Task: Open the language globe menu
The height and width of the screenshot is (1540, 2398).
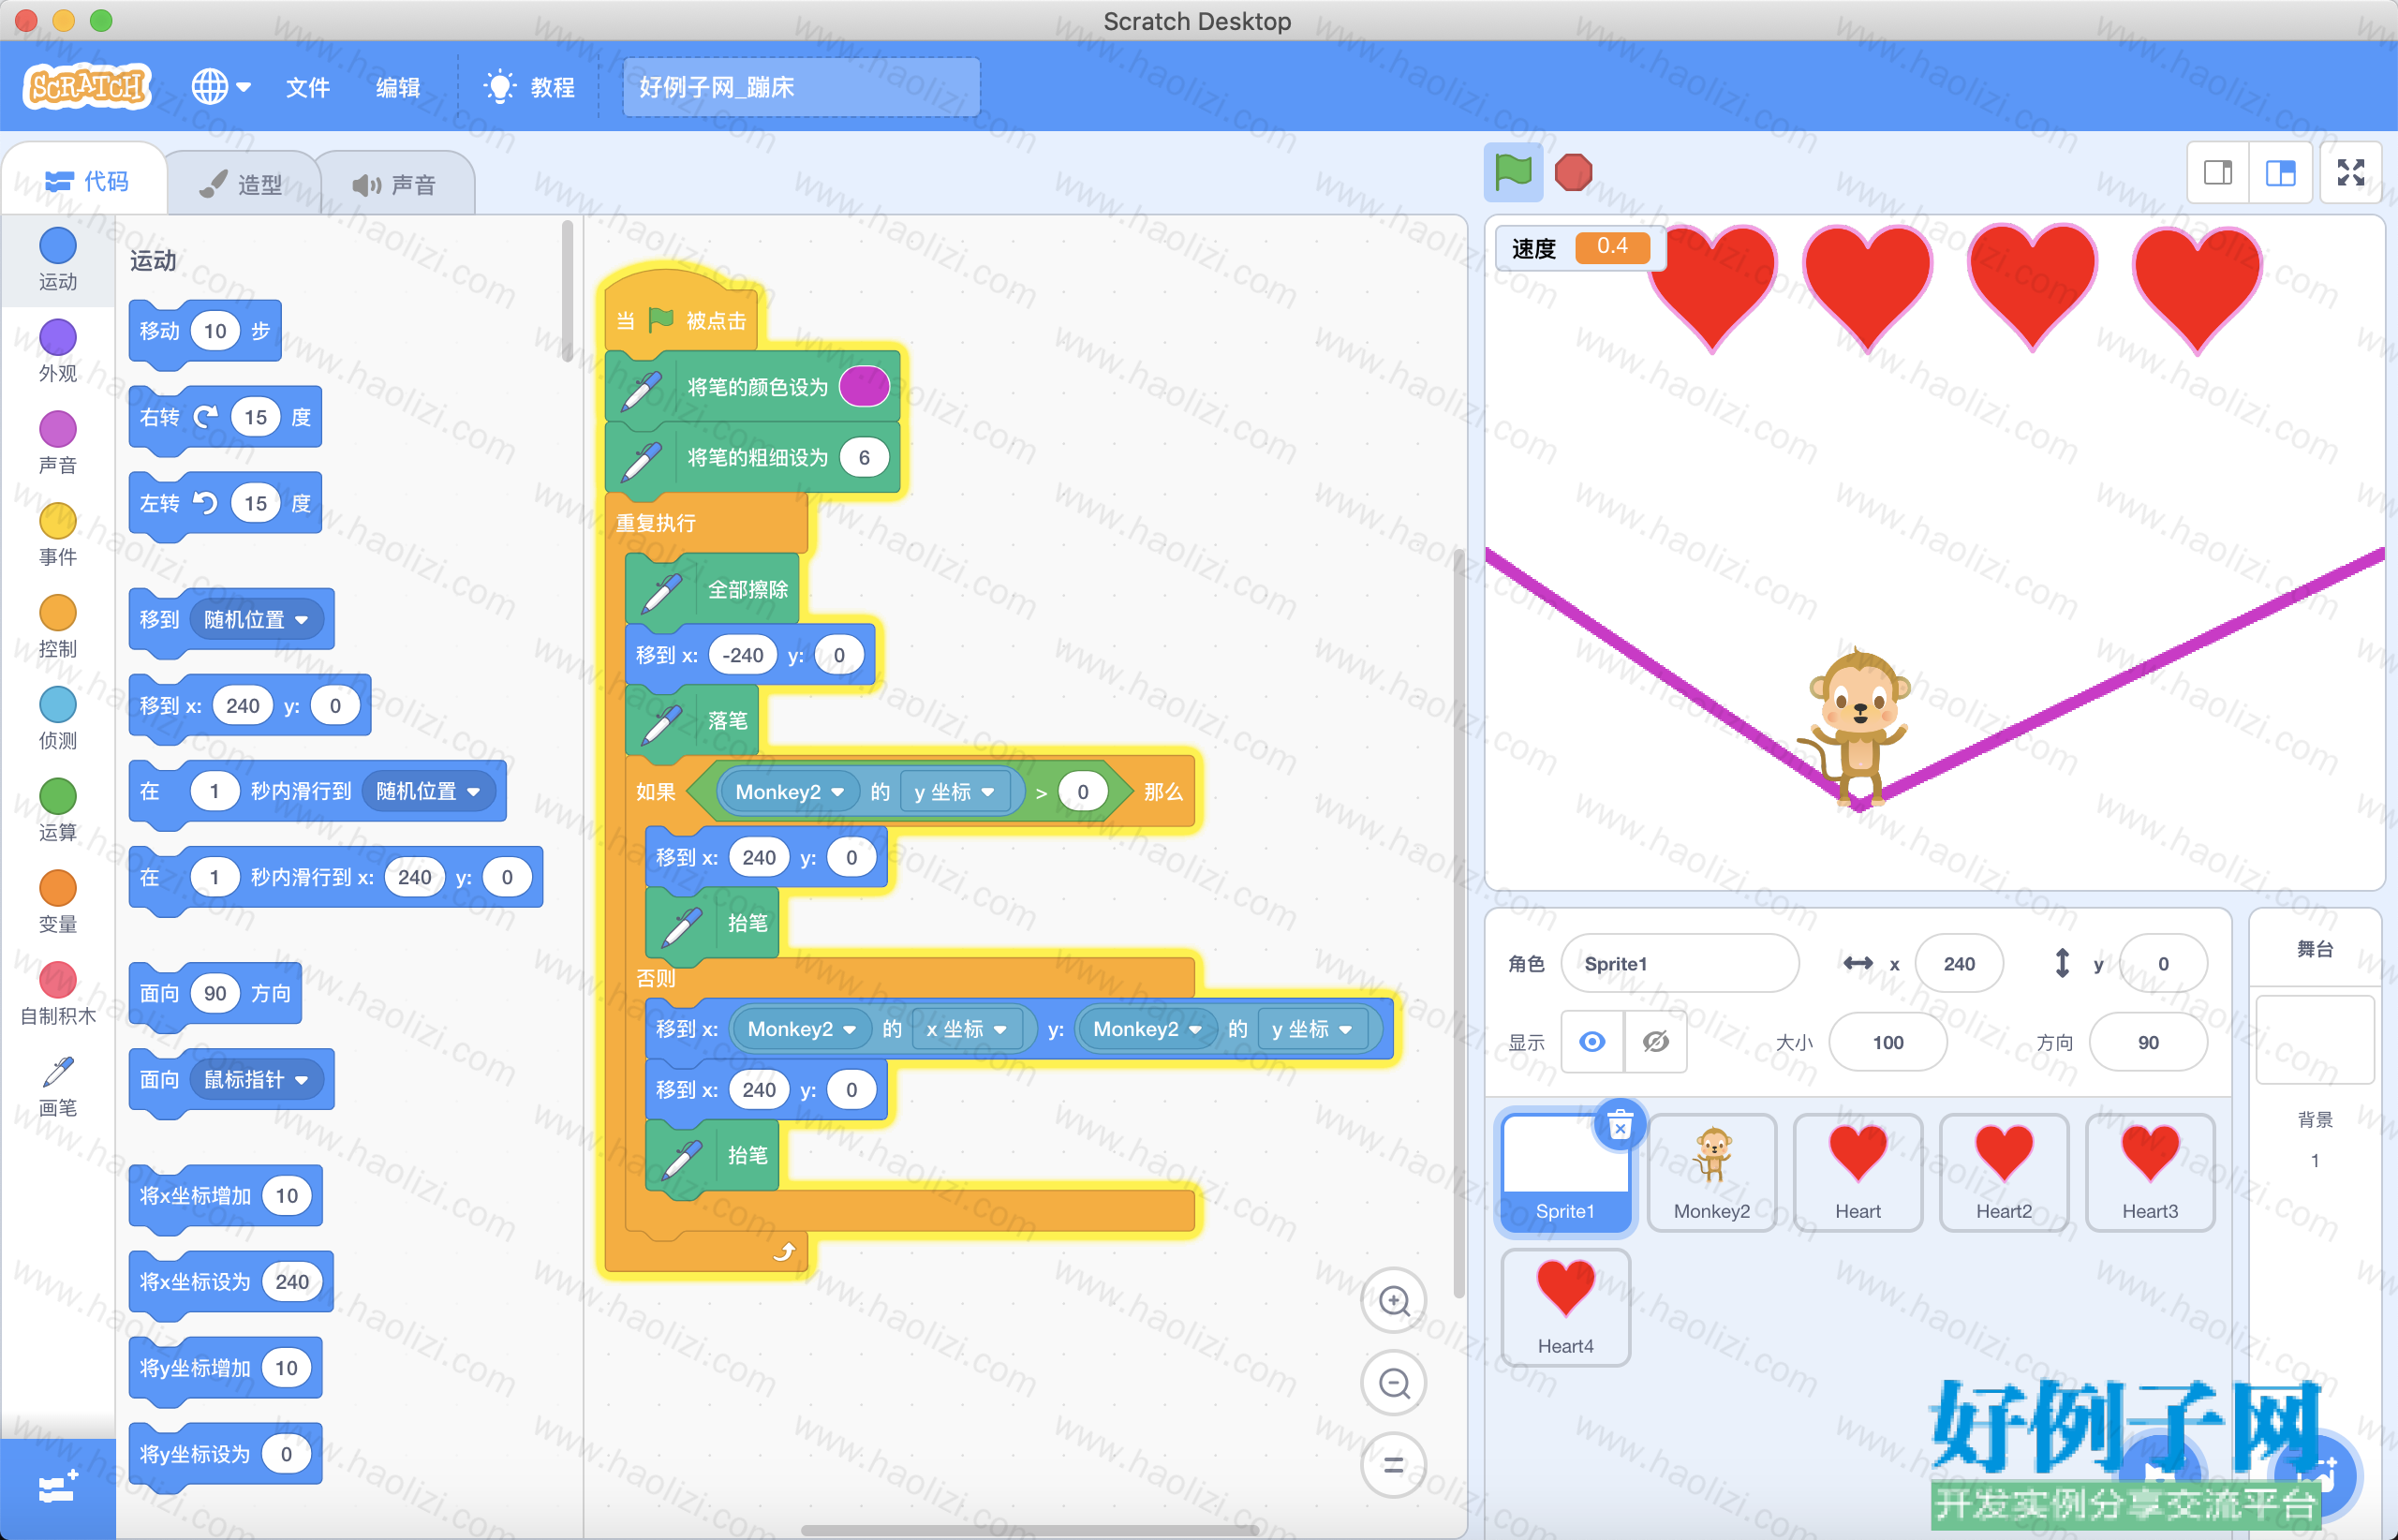Action: coord(220,87)
